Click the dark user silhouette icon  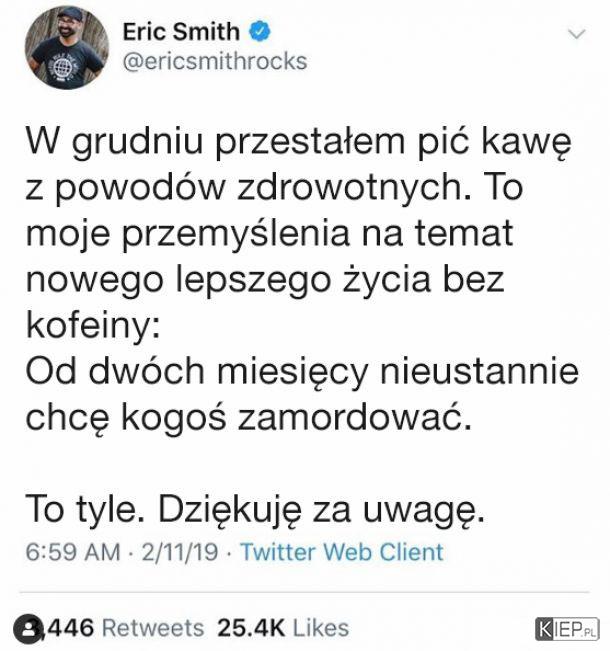pyautogui.click(x=28, y=629)
